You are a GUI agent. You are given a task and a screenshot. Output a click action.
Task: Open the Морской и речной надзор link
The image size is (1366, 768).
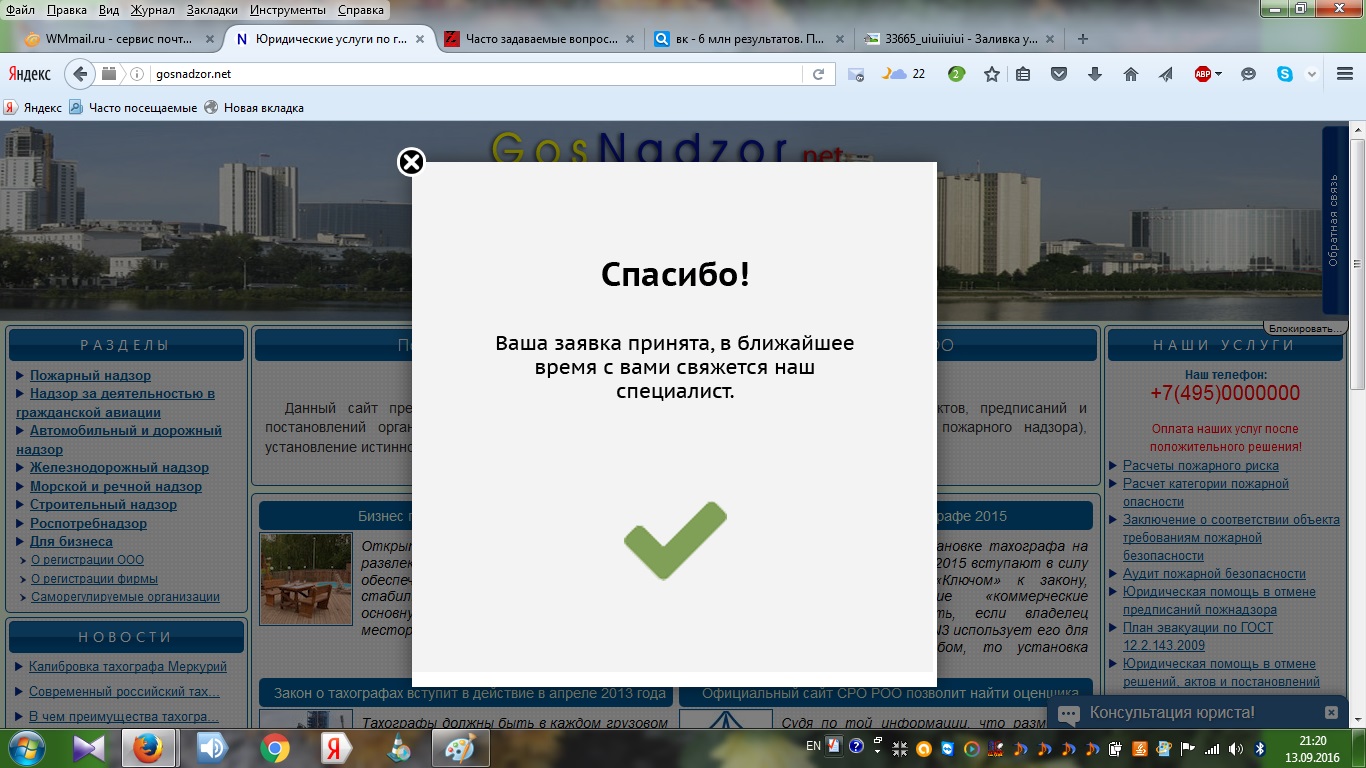pos(116,486)
